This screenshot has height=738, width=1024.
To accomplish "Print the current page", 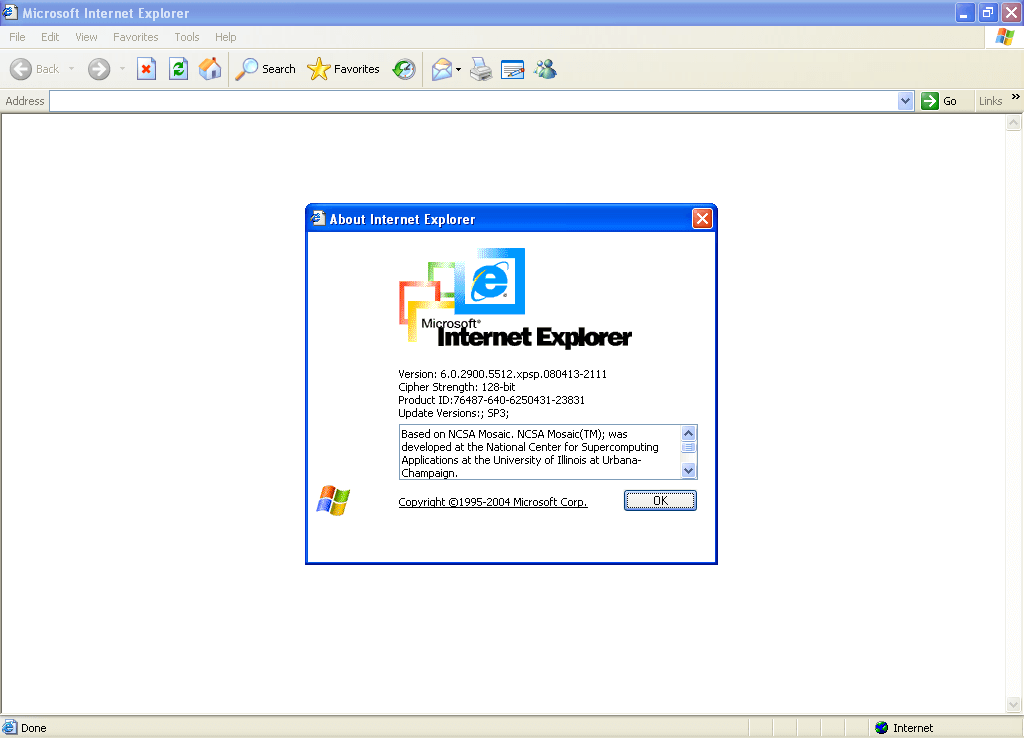I will pyautogui.click(x=480, y=68).
